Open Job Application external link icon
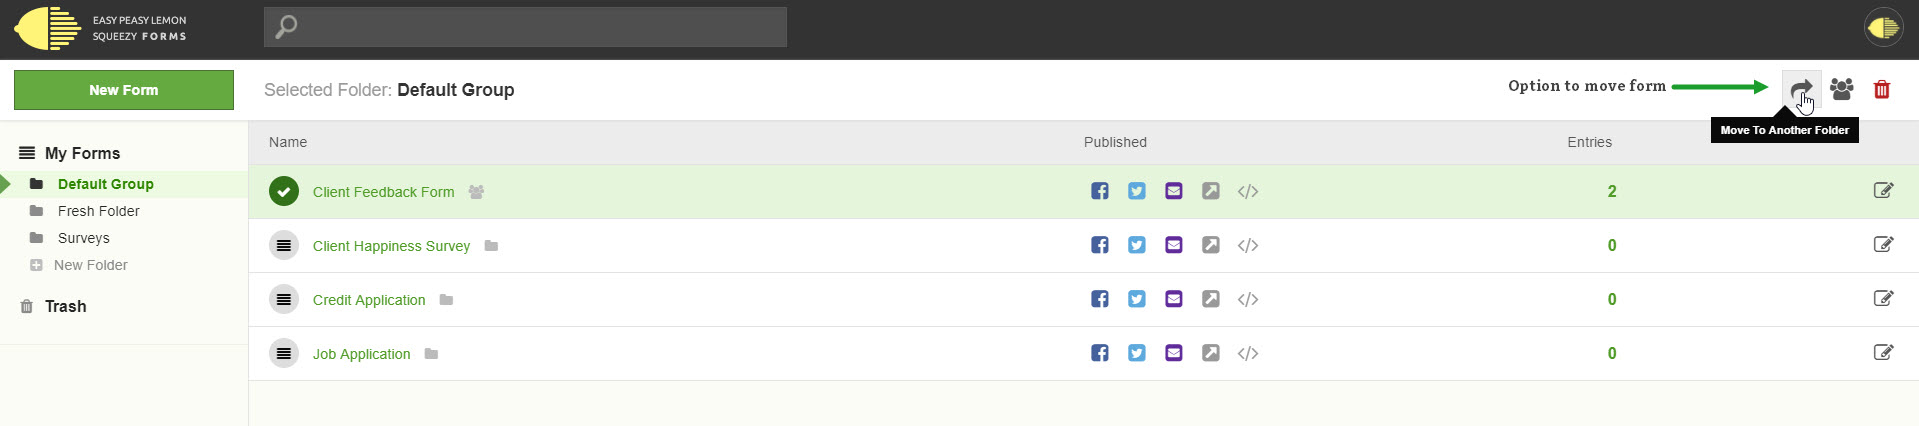 click(x=1210, y=353)
